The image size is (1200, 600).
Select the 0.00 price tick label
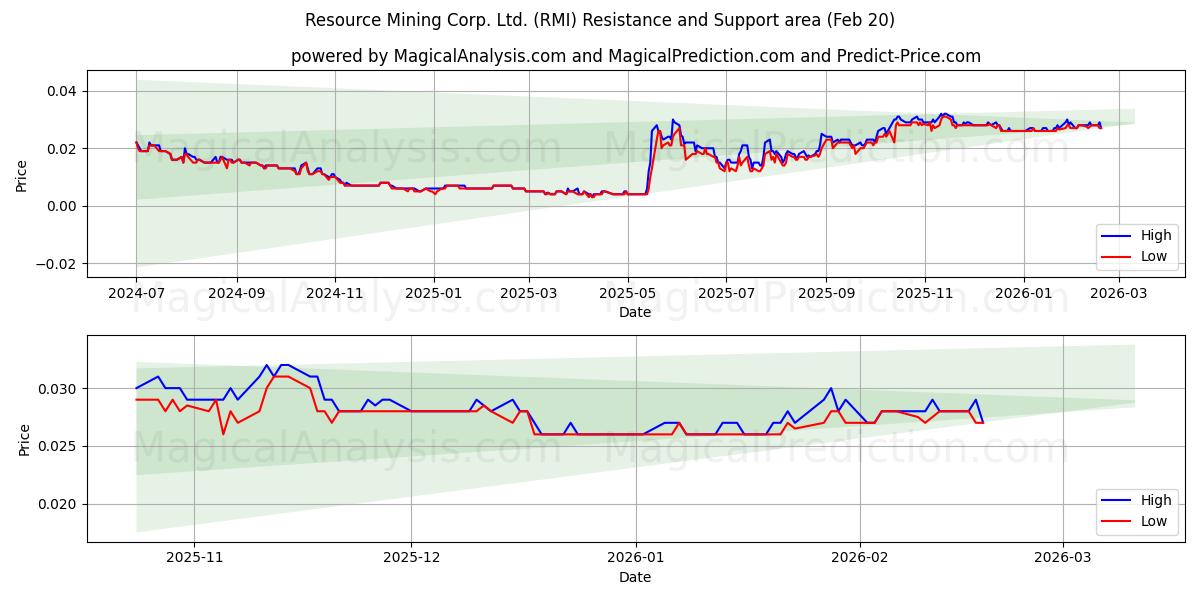tap(63, 206)
